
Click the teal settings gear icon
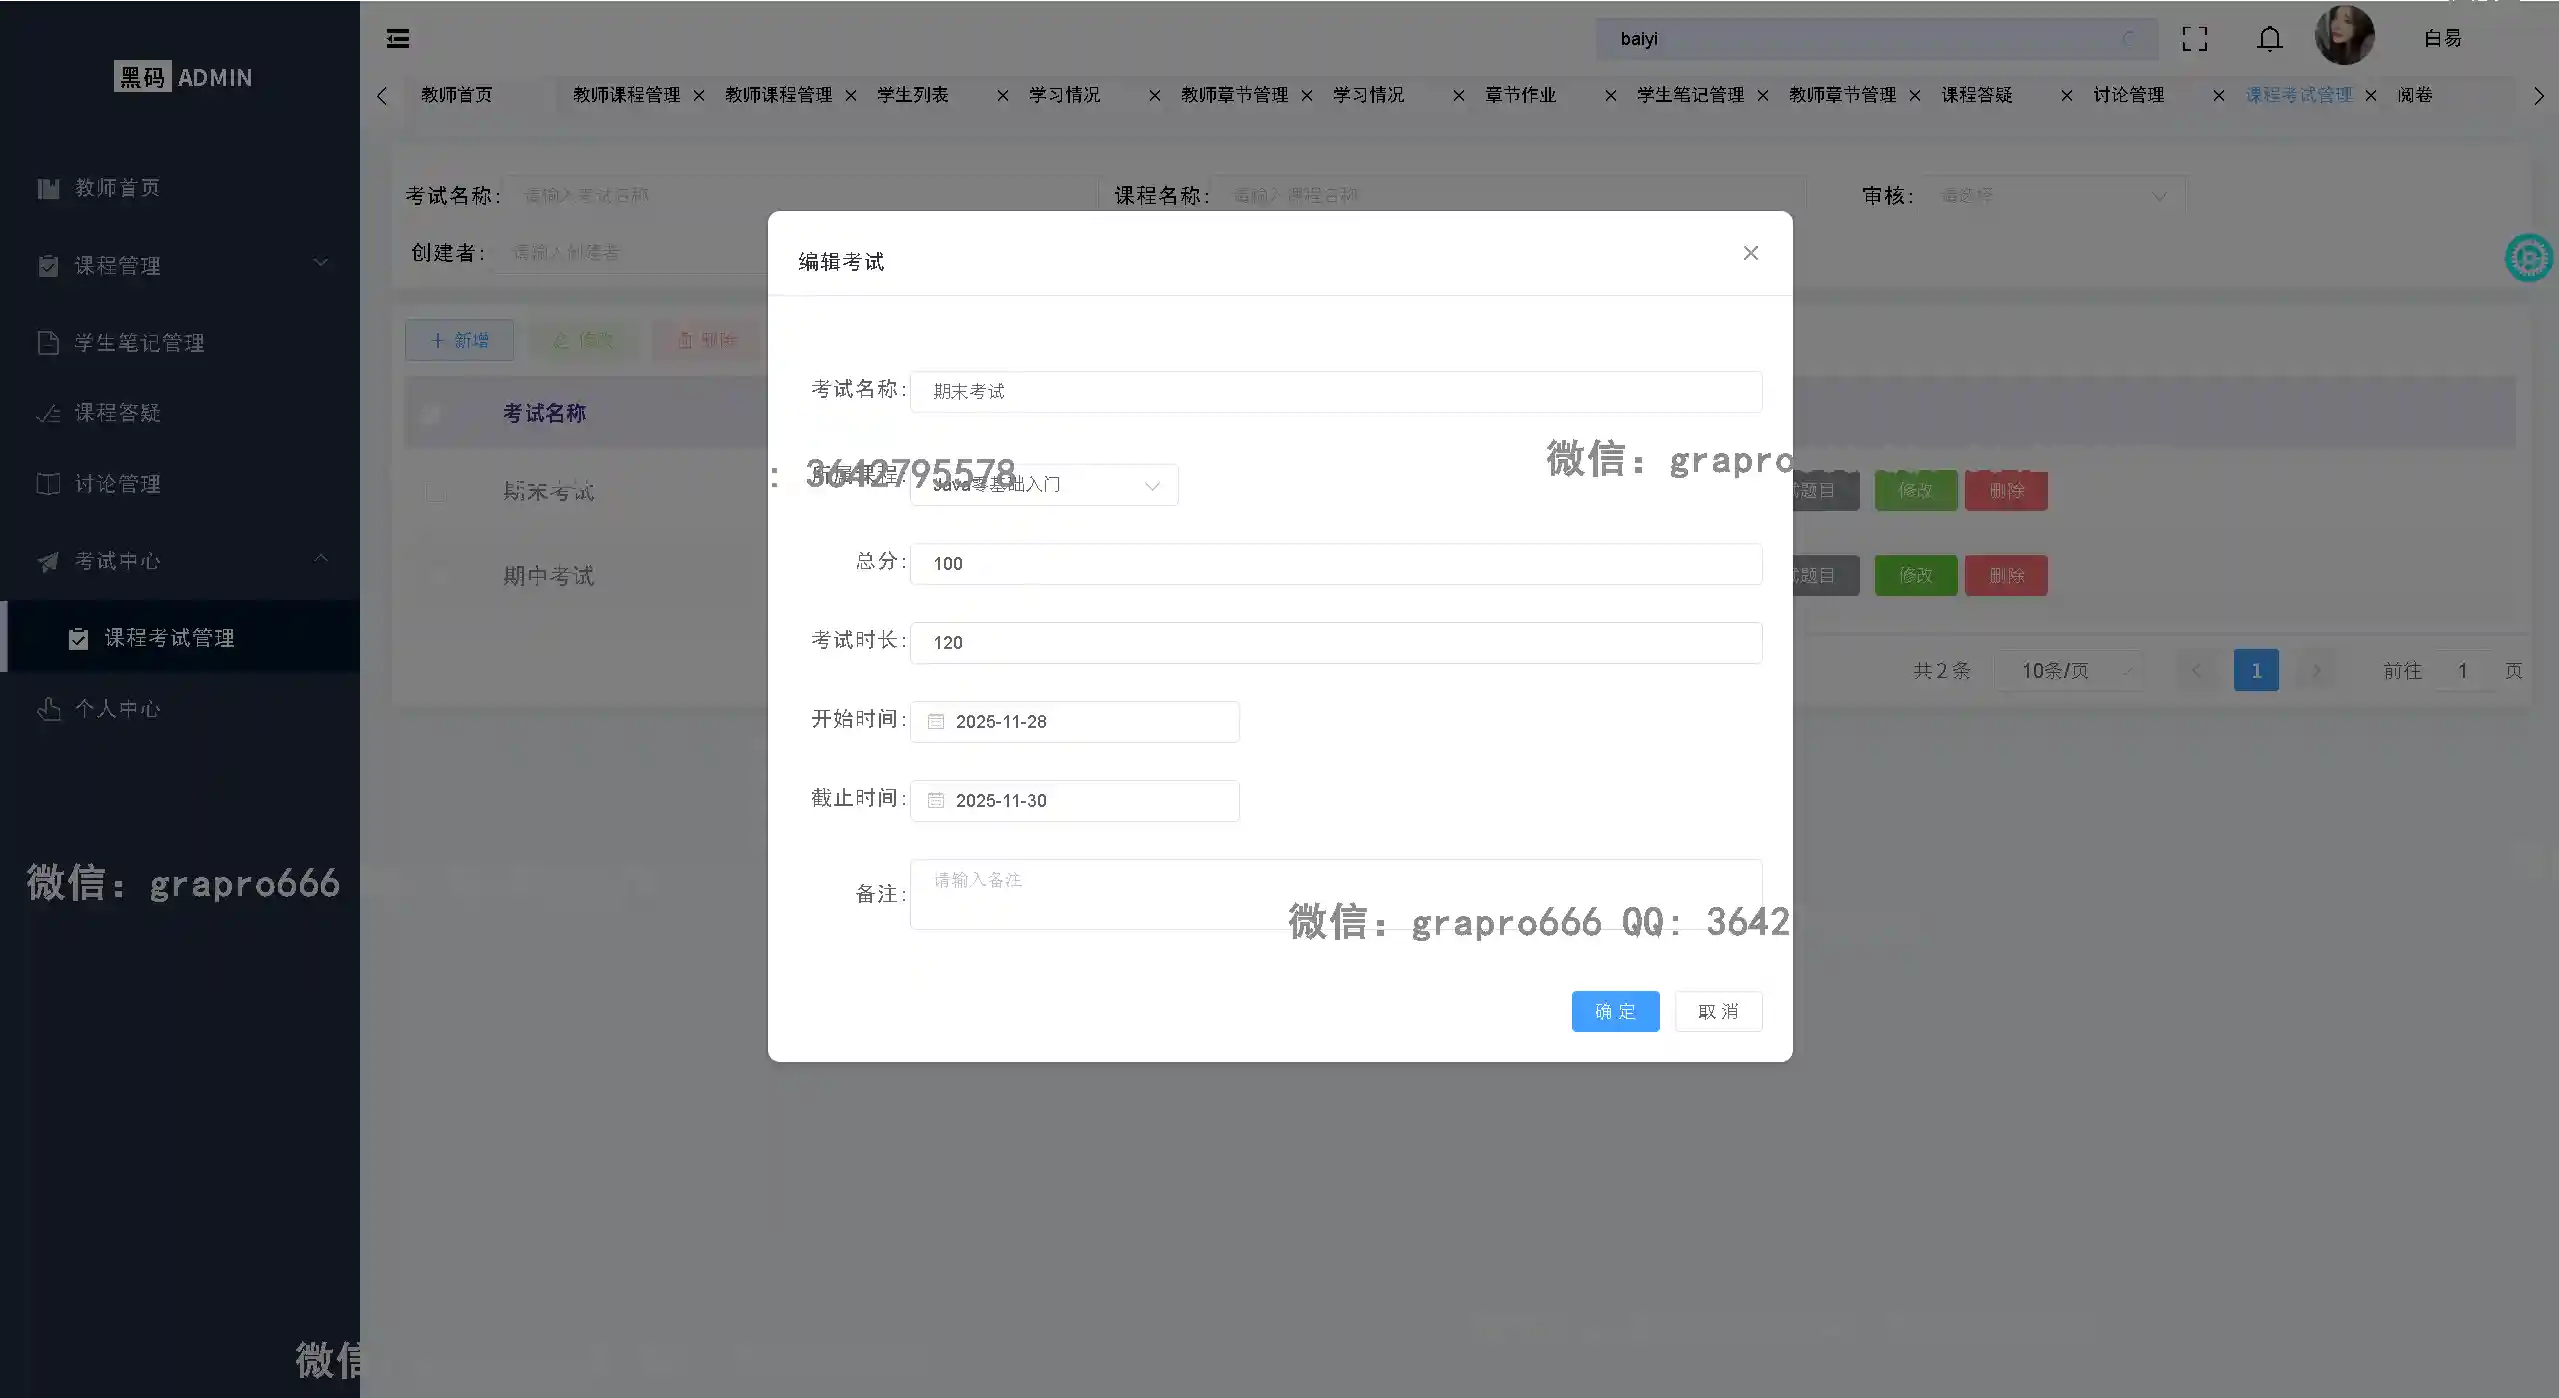[x=2528, y=258]
